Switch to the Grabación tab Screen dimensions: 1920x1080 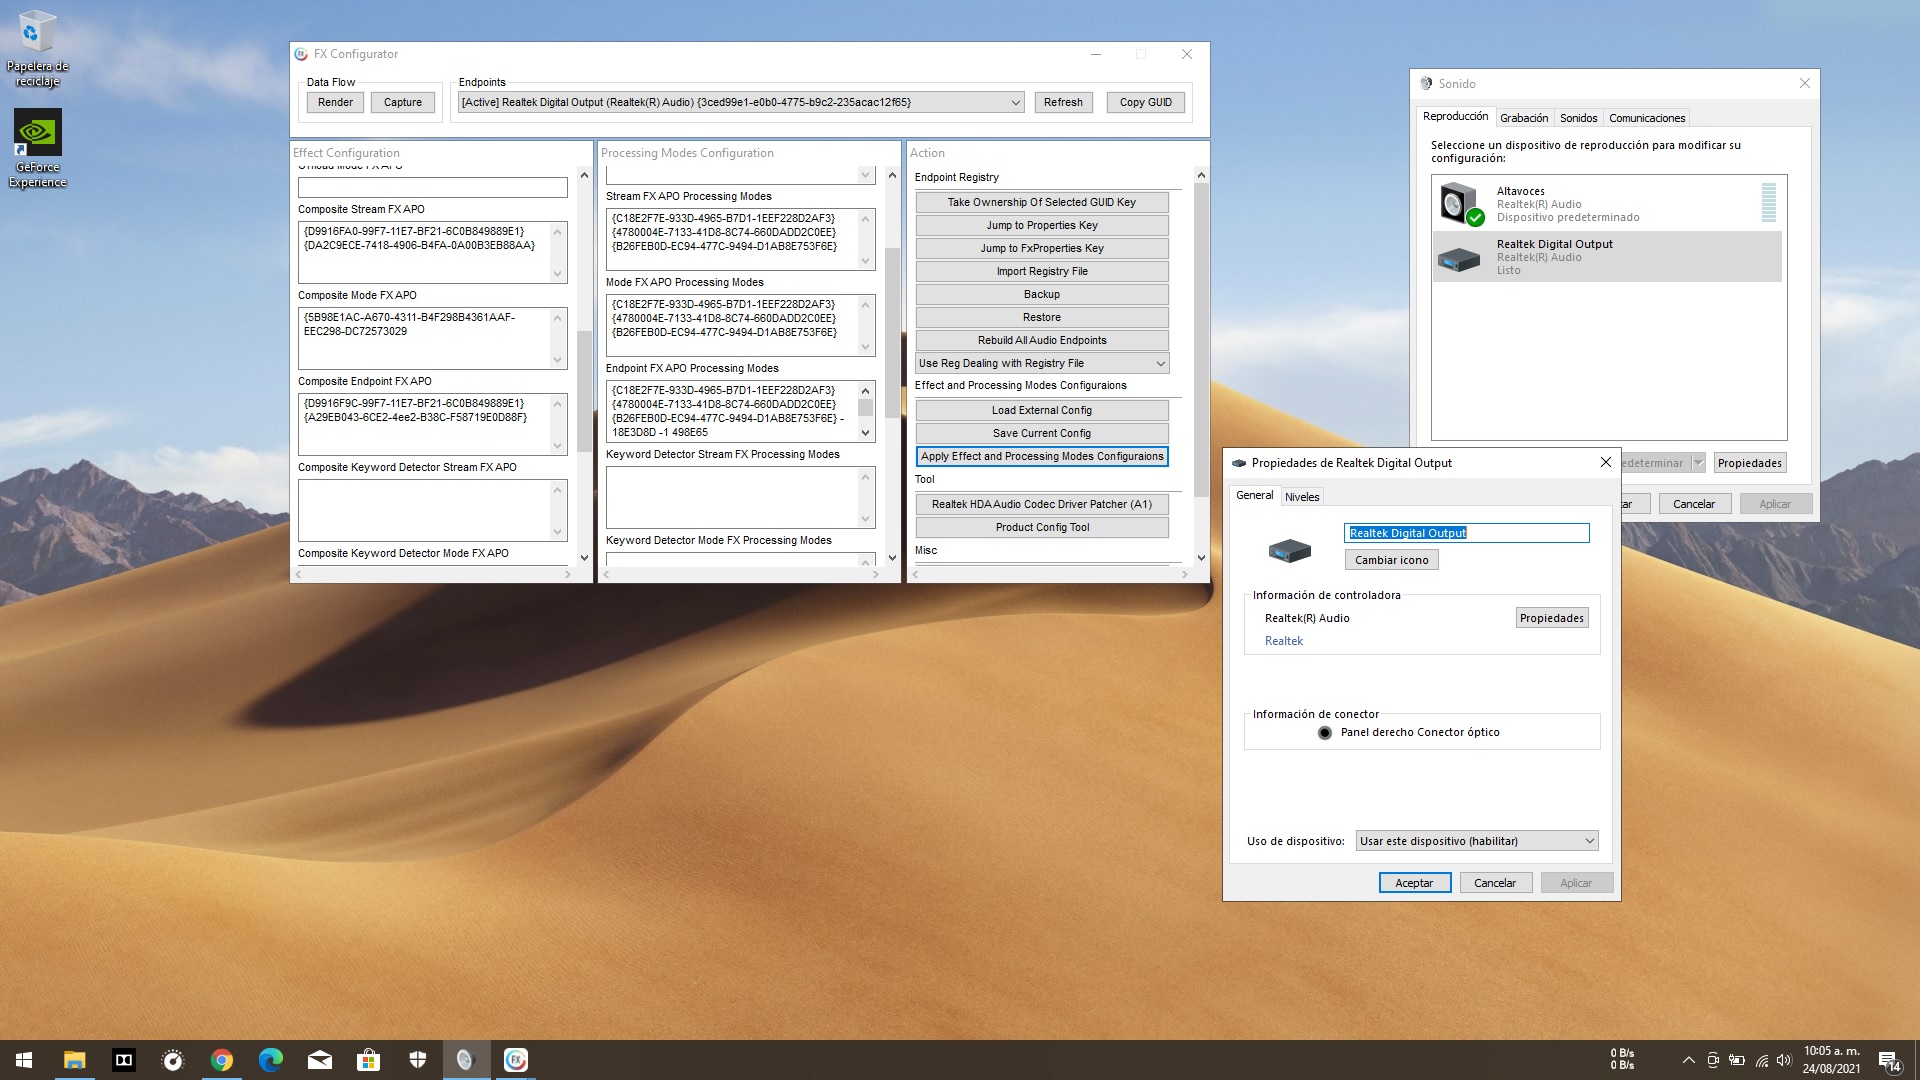click(x=1523, y=118)
